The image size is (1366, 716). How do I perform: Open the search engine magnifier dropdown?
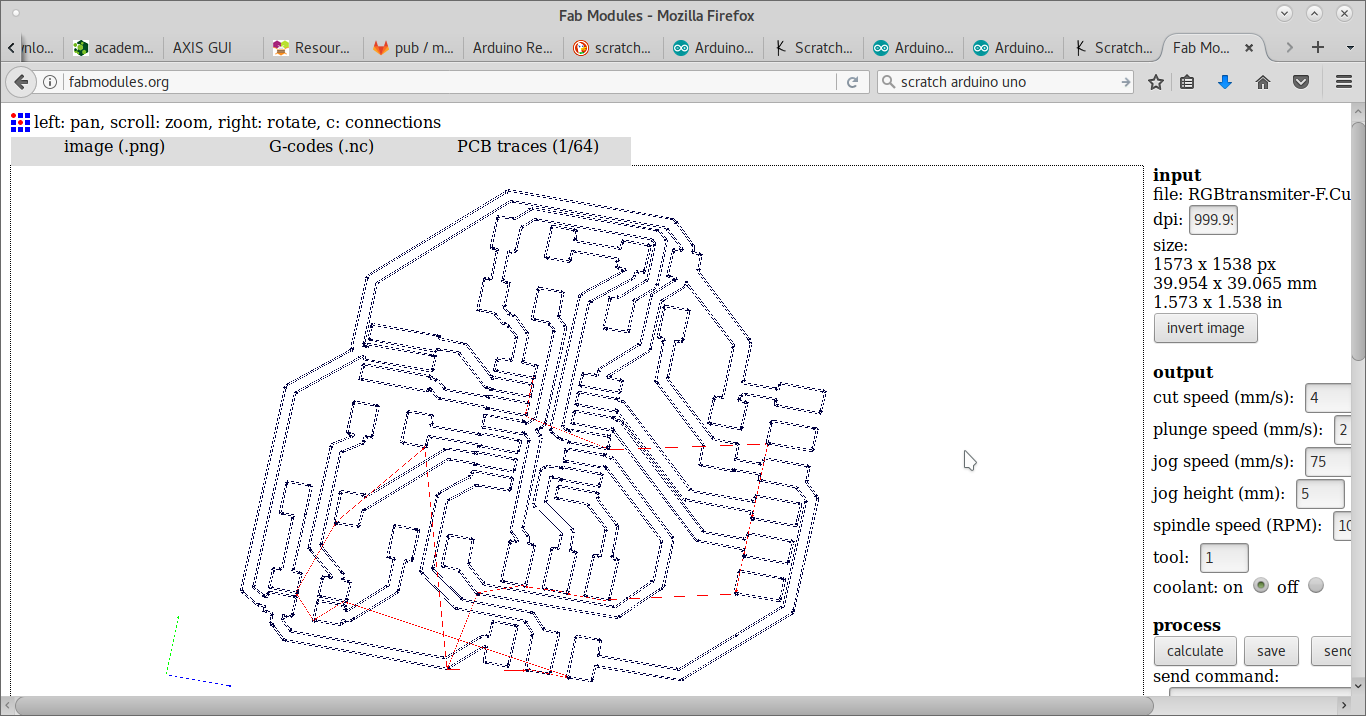[x=888, y=82]
